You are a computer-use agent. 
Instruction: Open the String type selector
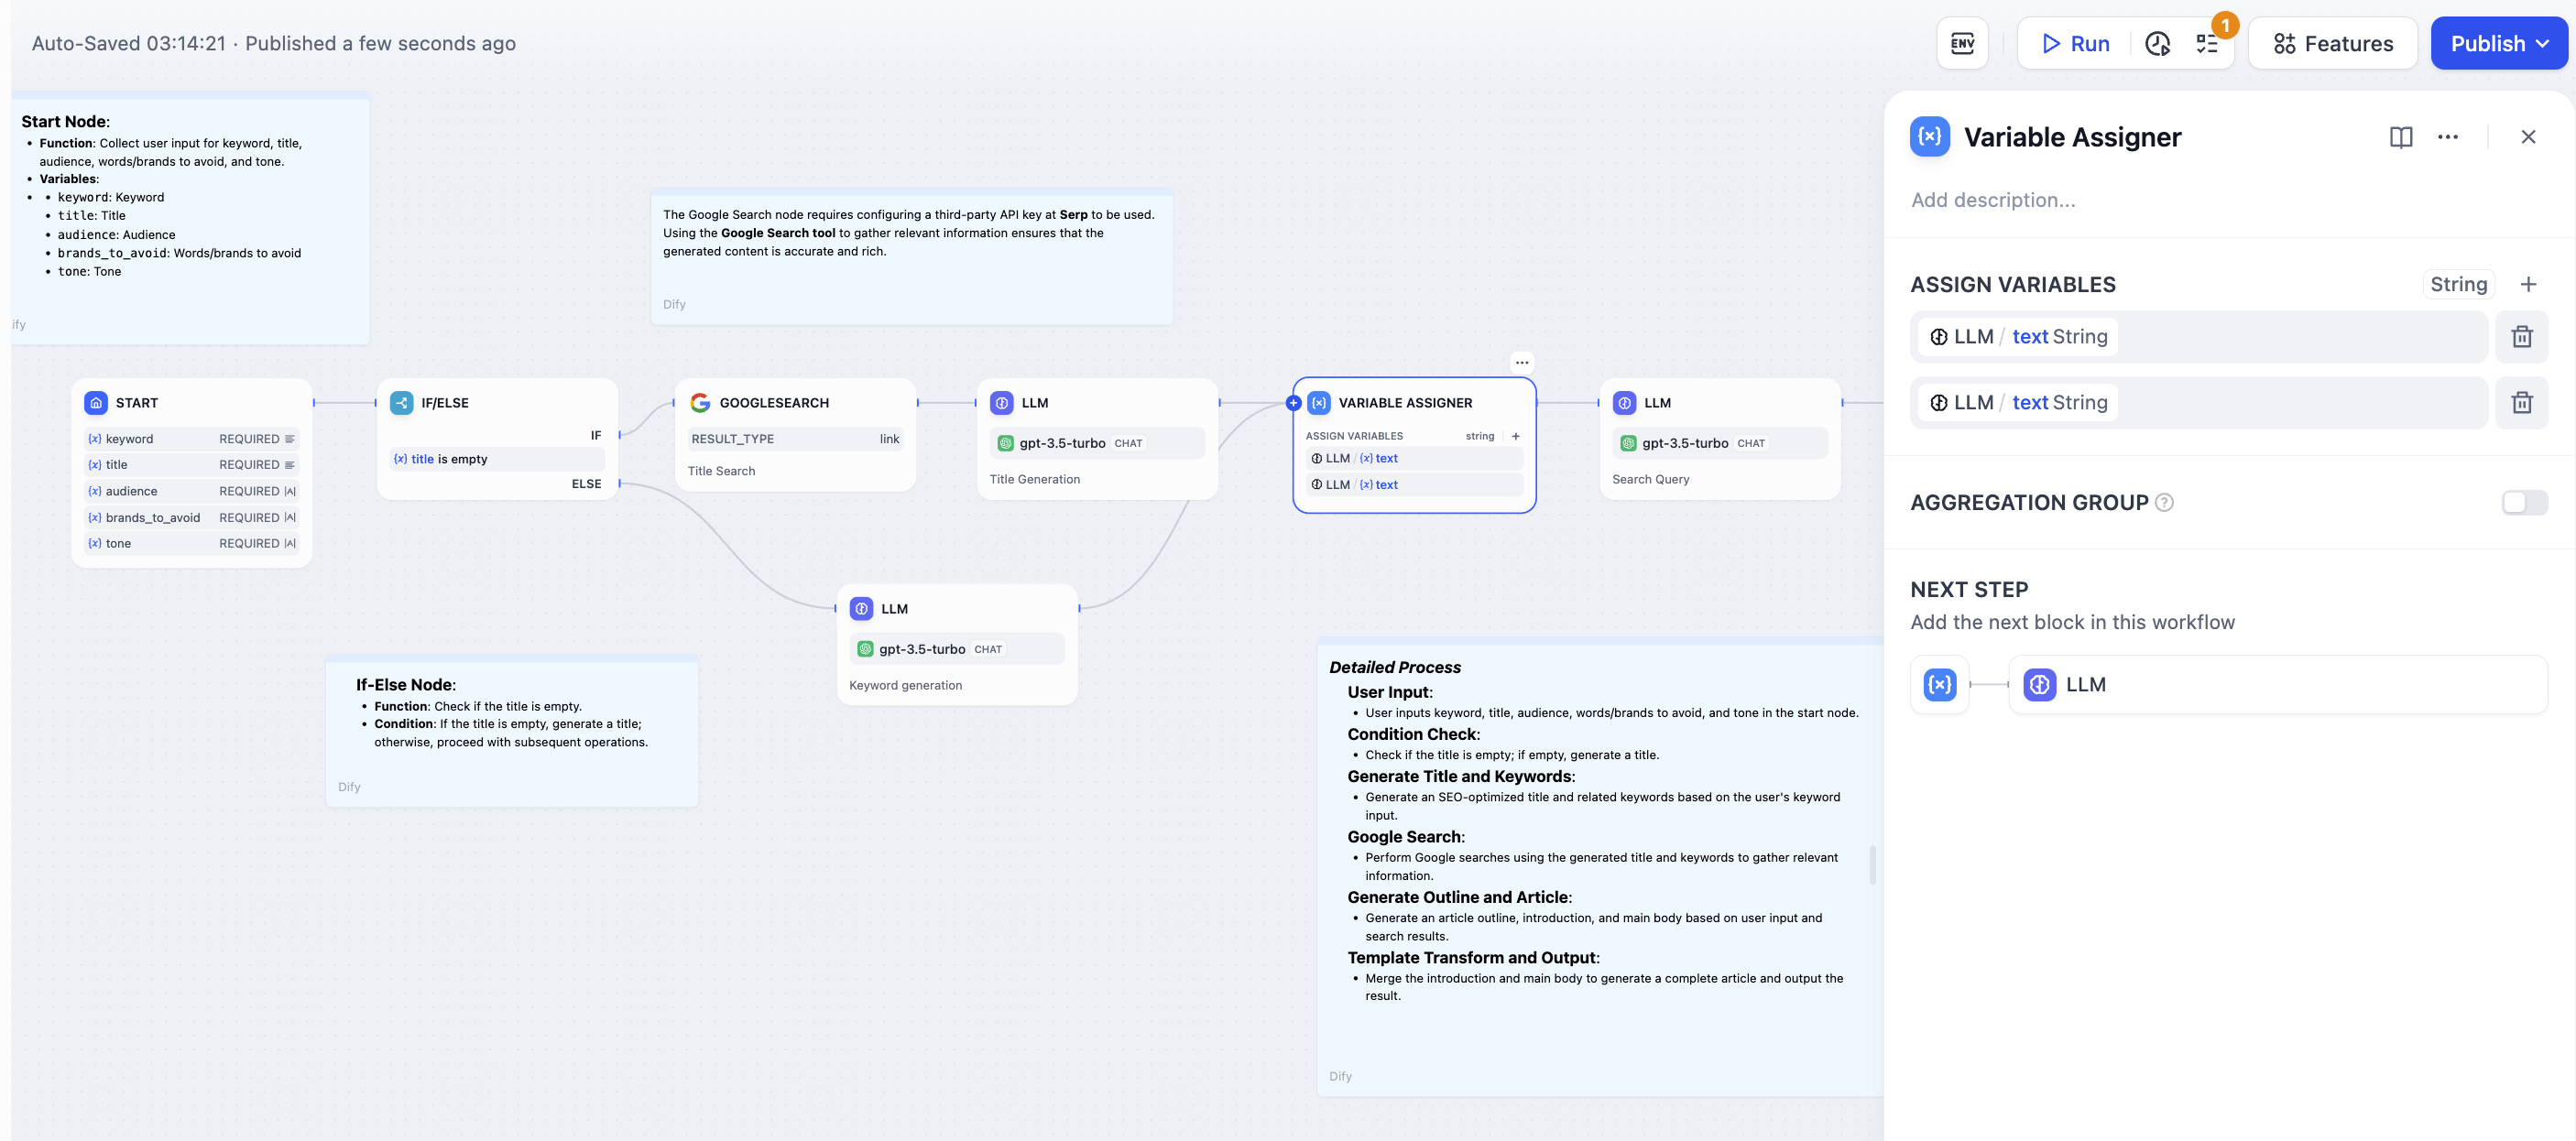coord(2457,285)
